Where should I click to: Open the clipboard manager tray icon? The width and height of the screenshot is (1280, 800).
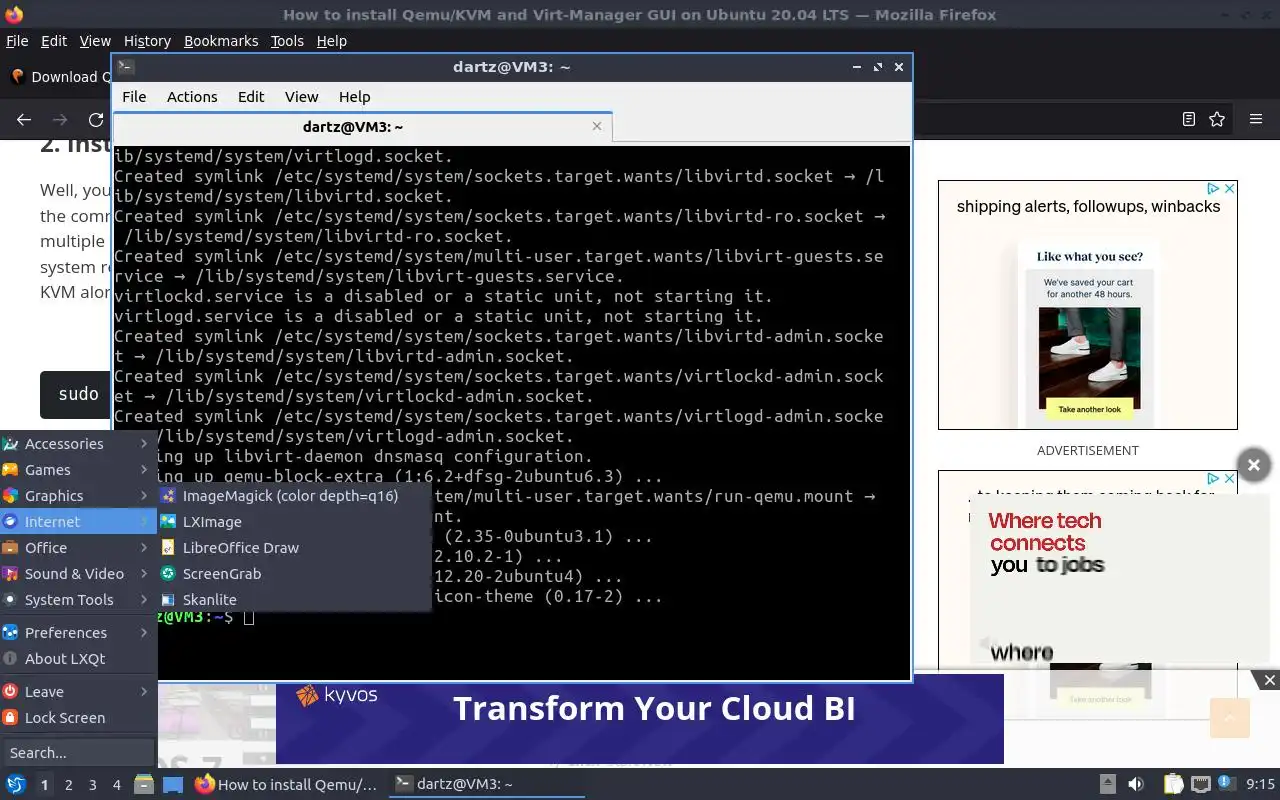(1172, 784)
